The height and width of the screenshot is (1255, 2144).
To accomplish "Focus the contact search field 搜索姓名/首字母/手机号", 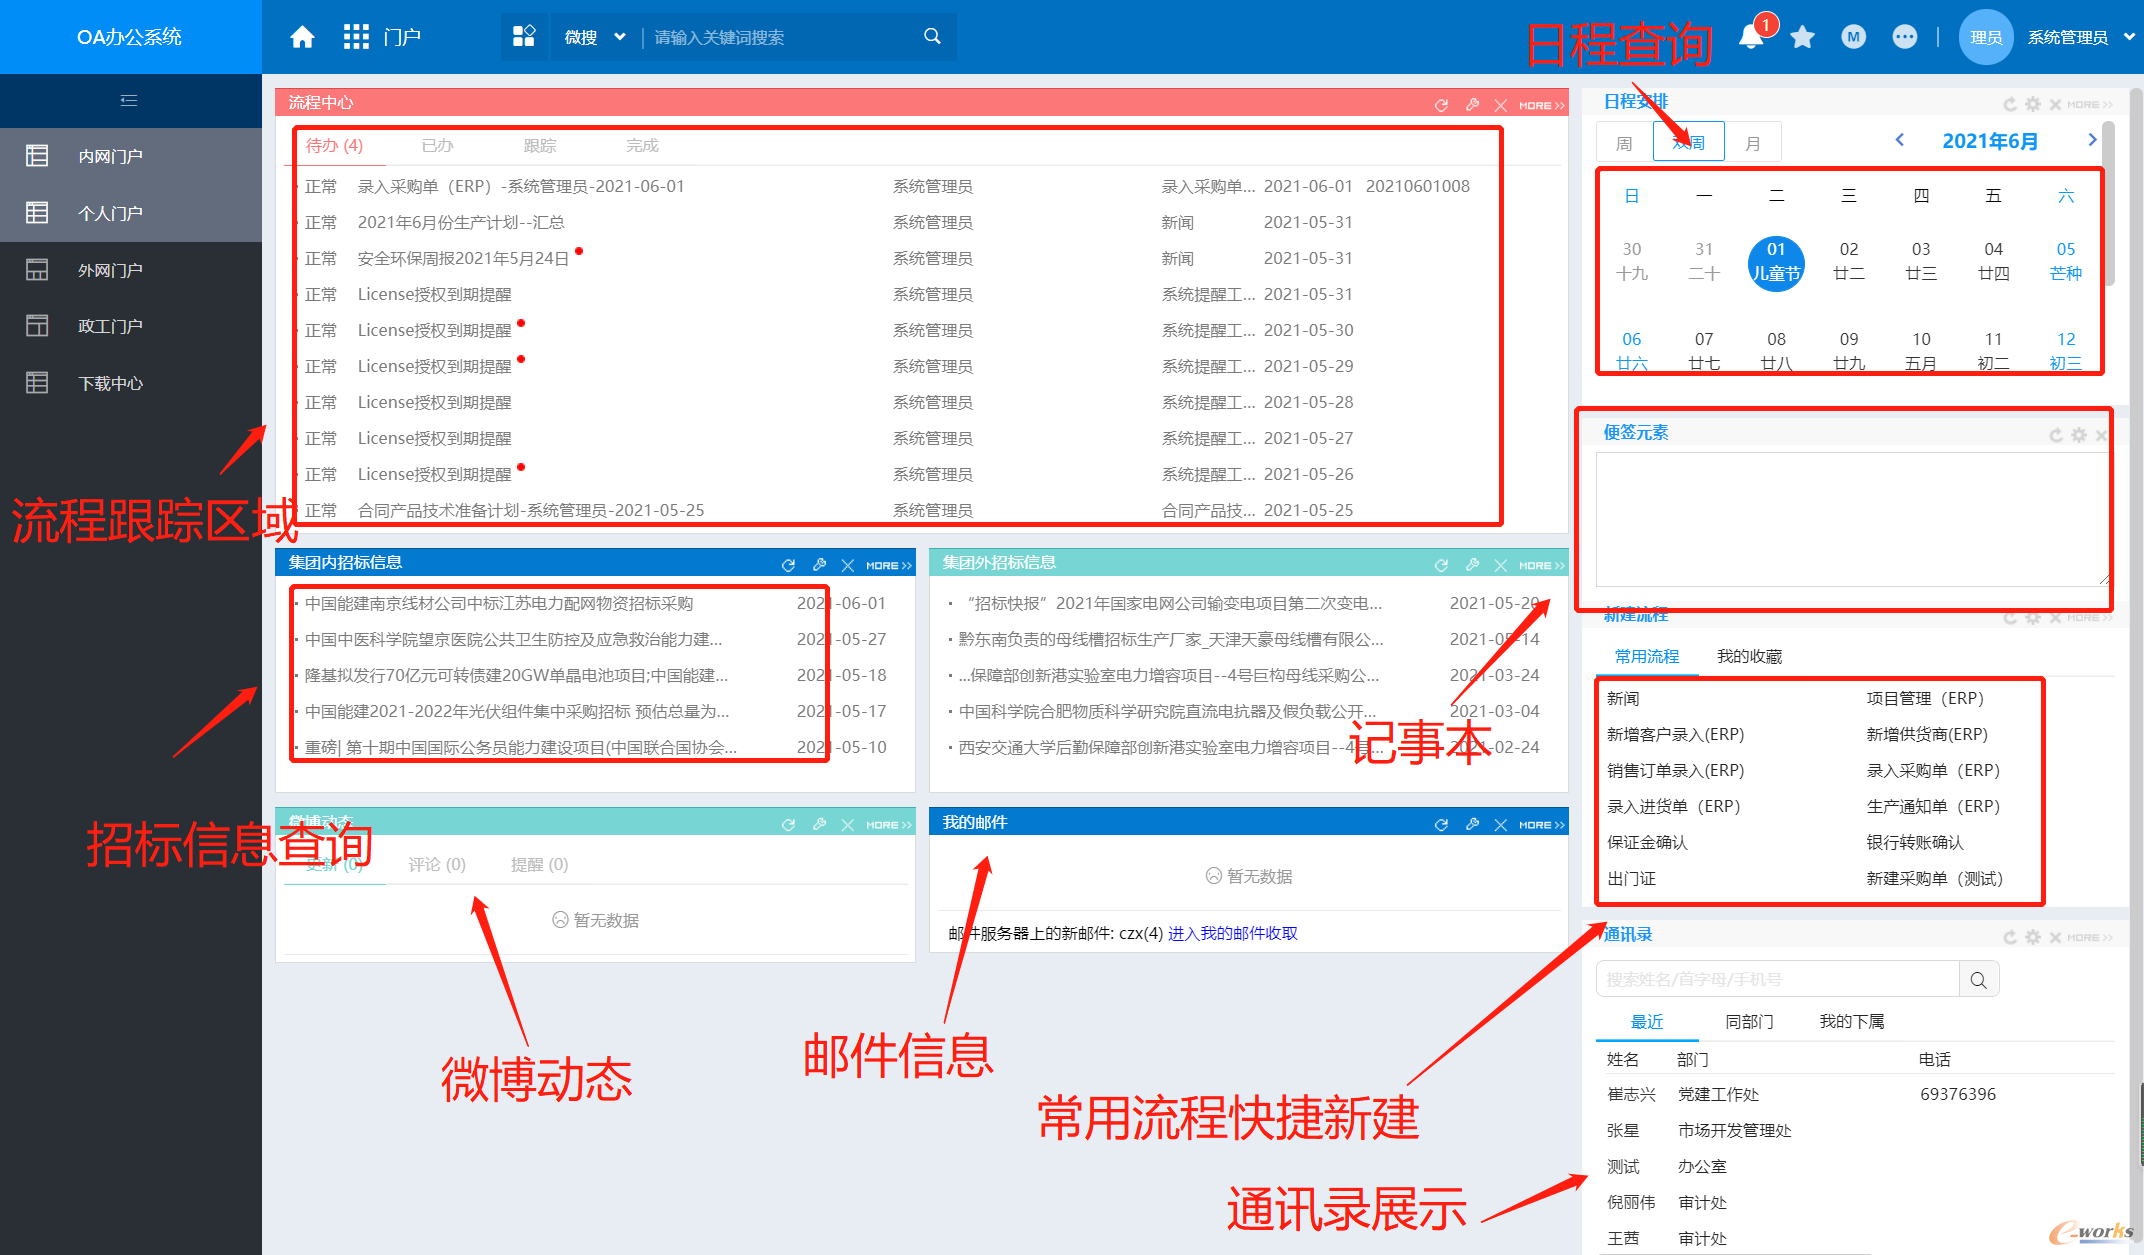I will (1777, 979).
